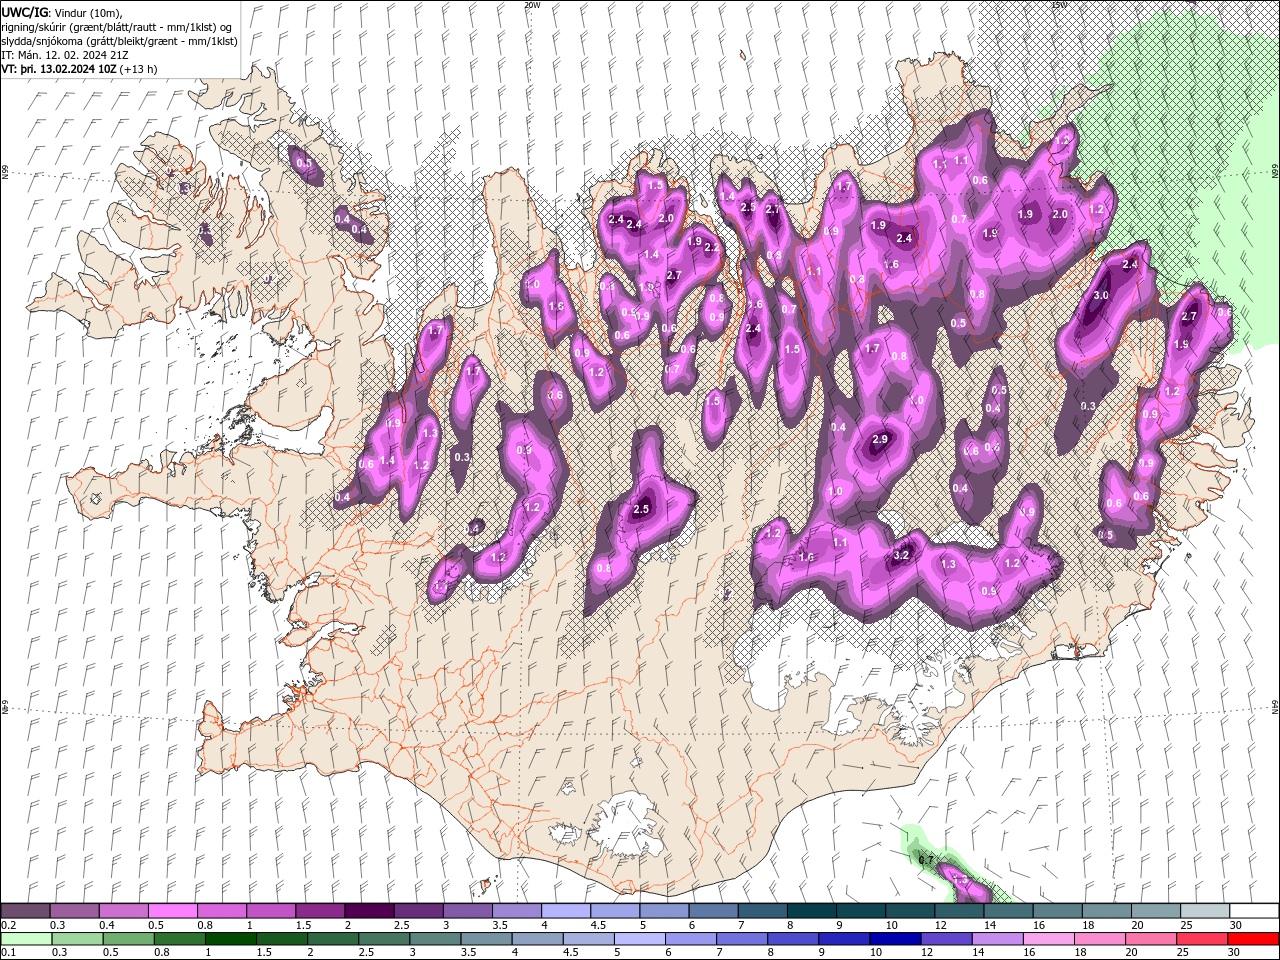Click the '15W' longitude label
This screenshot has width=1280, height=960.
1059,5
